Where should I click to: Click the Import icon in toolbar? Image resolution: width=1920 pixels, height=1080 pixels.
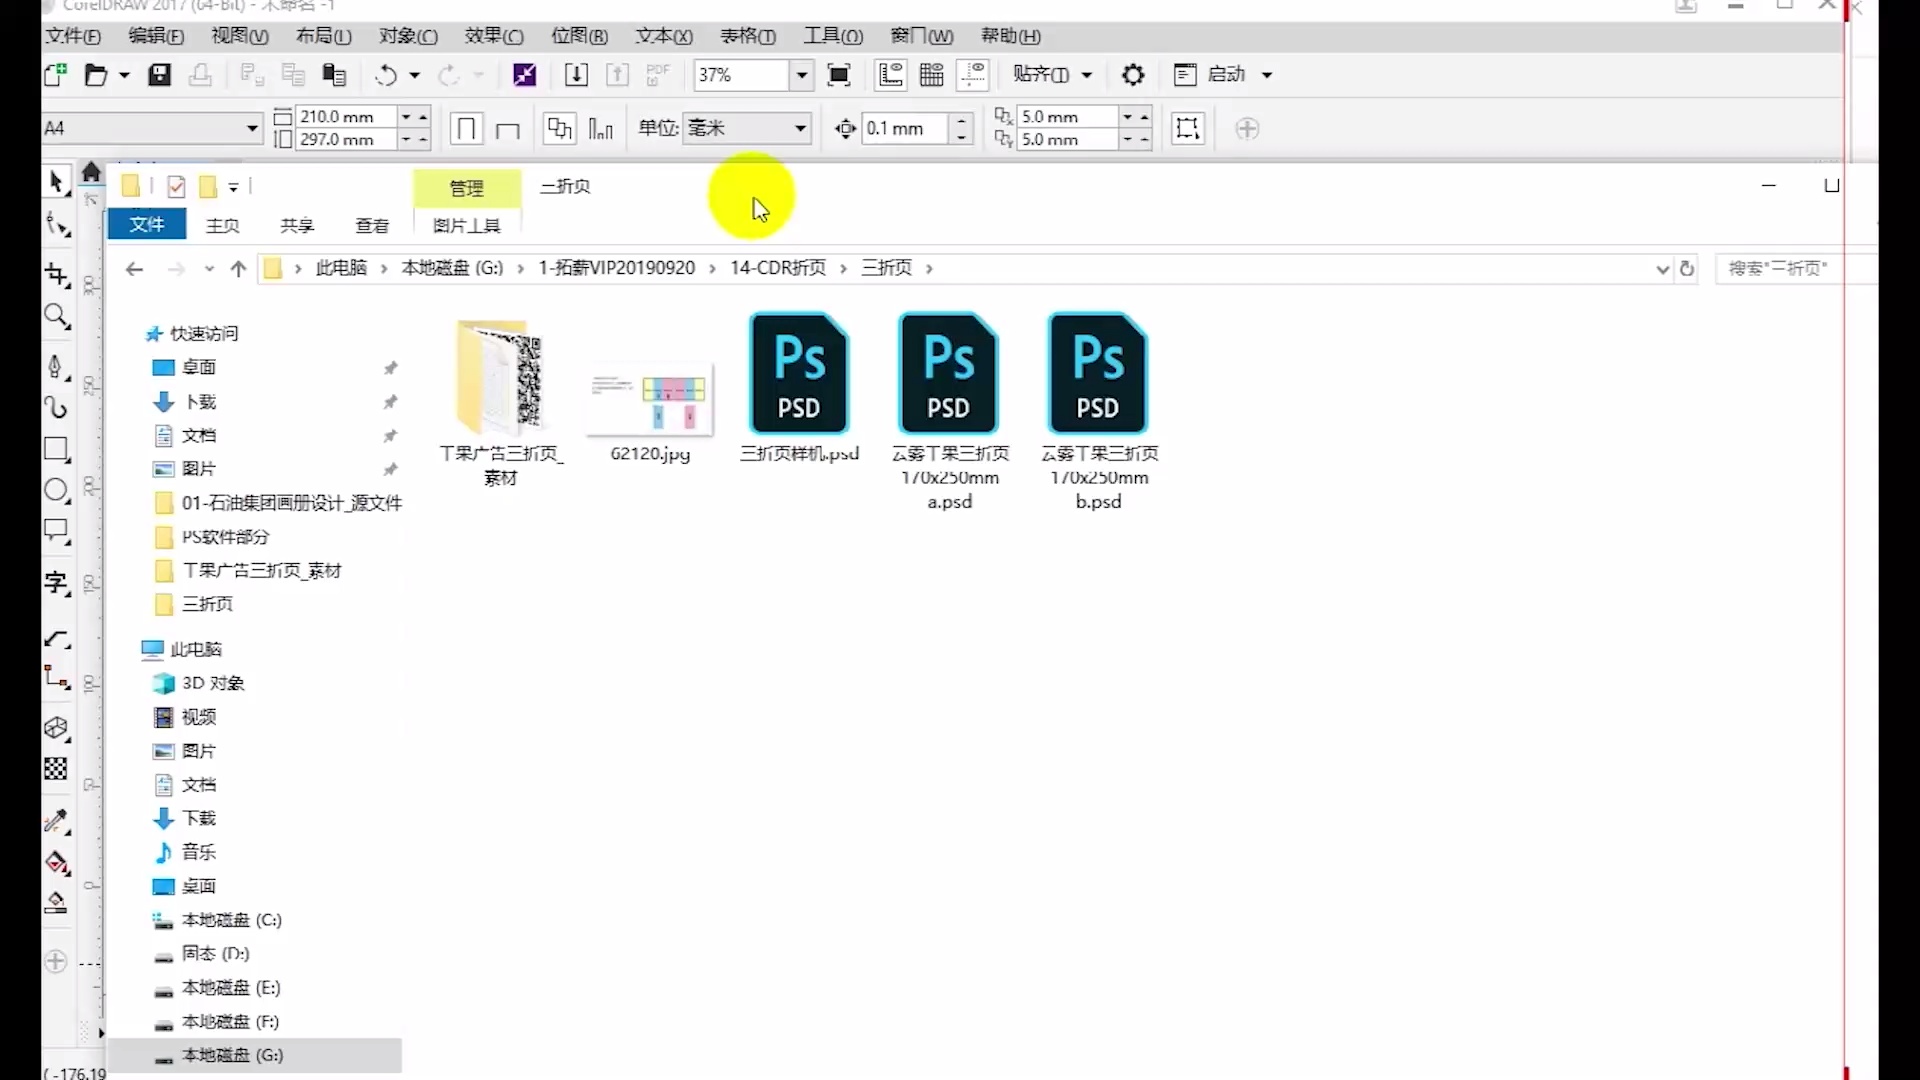pyautogui.click(x=576, y=75)
